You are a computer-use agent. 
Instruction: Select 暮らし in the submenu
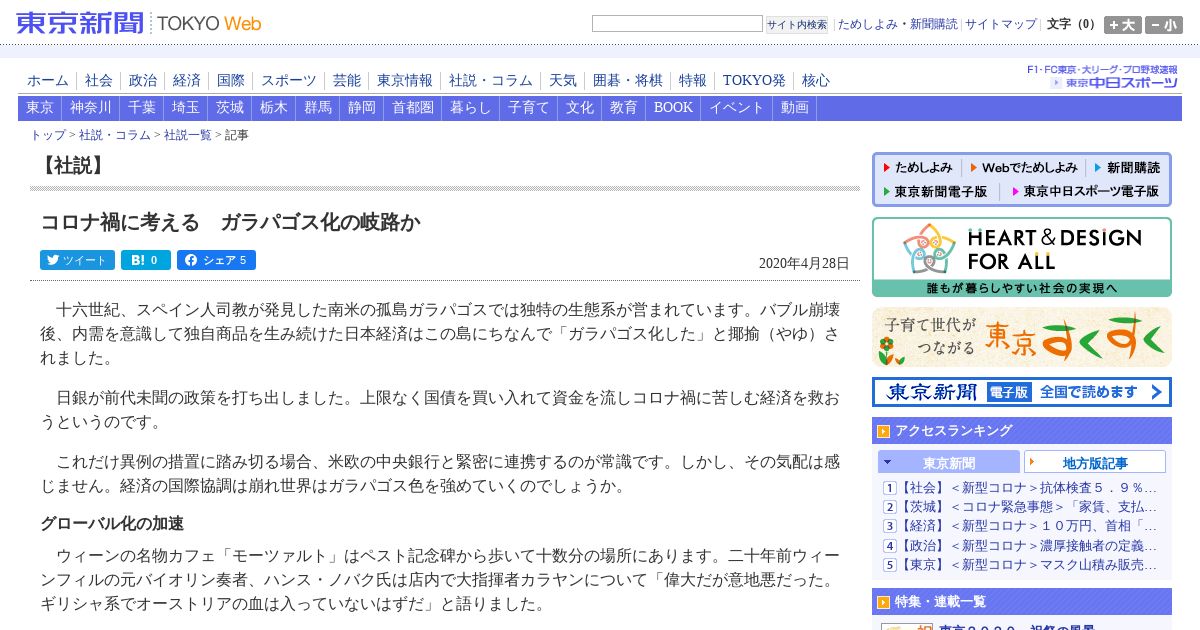coord(471,108)
